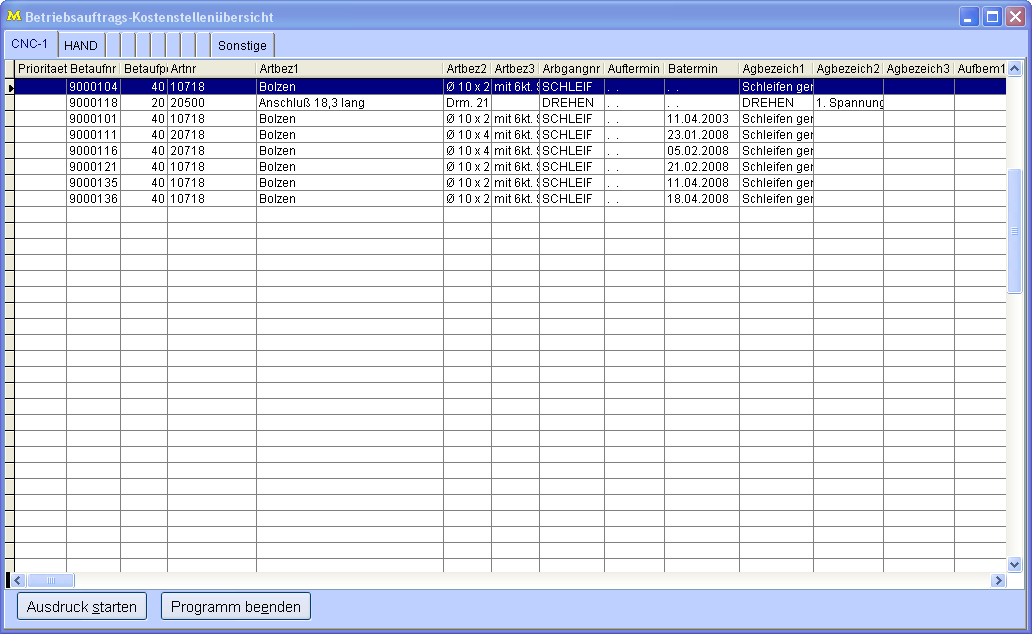This screenshot has width=1032, height=634.
Task: Click the Programm beenden button
Action: 236,606
